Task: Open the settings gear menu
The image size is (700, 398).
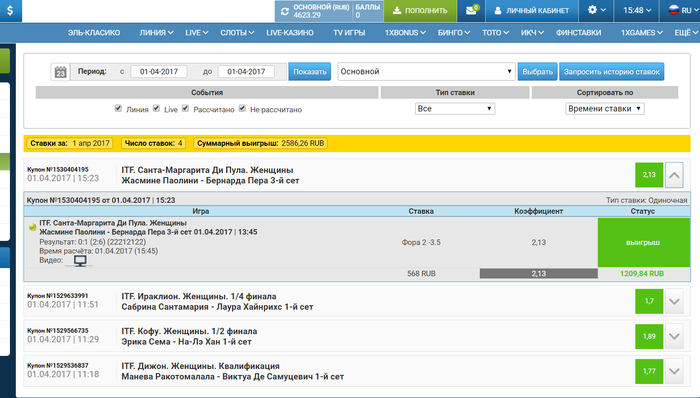Action: [596, 10]
